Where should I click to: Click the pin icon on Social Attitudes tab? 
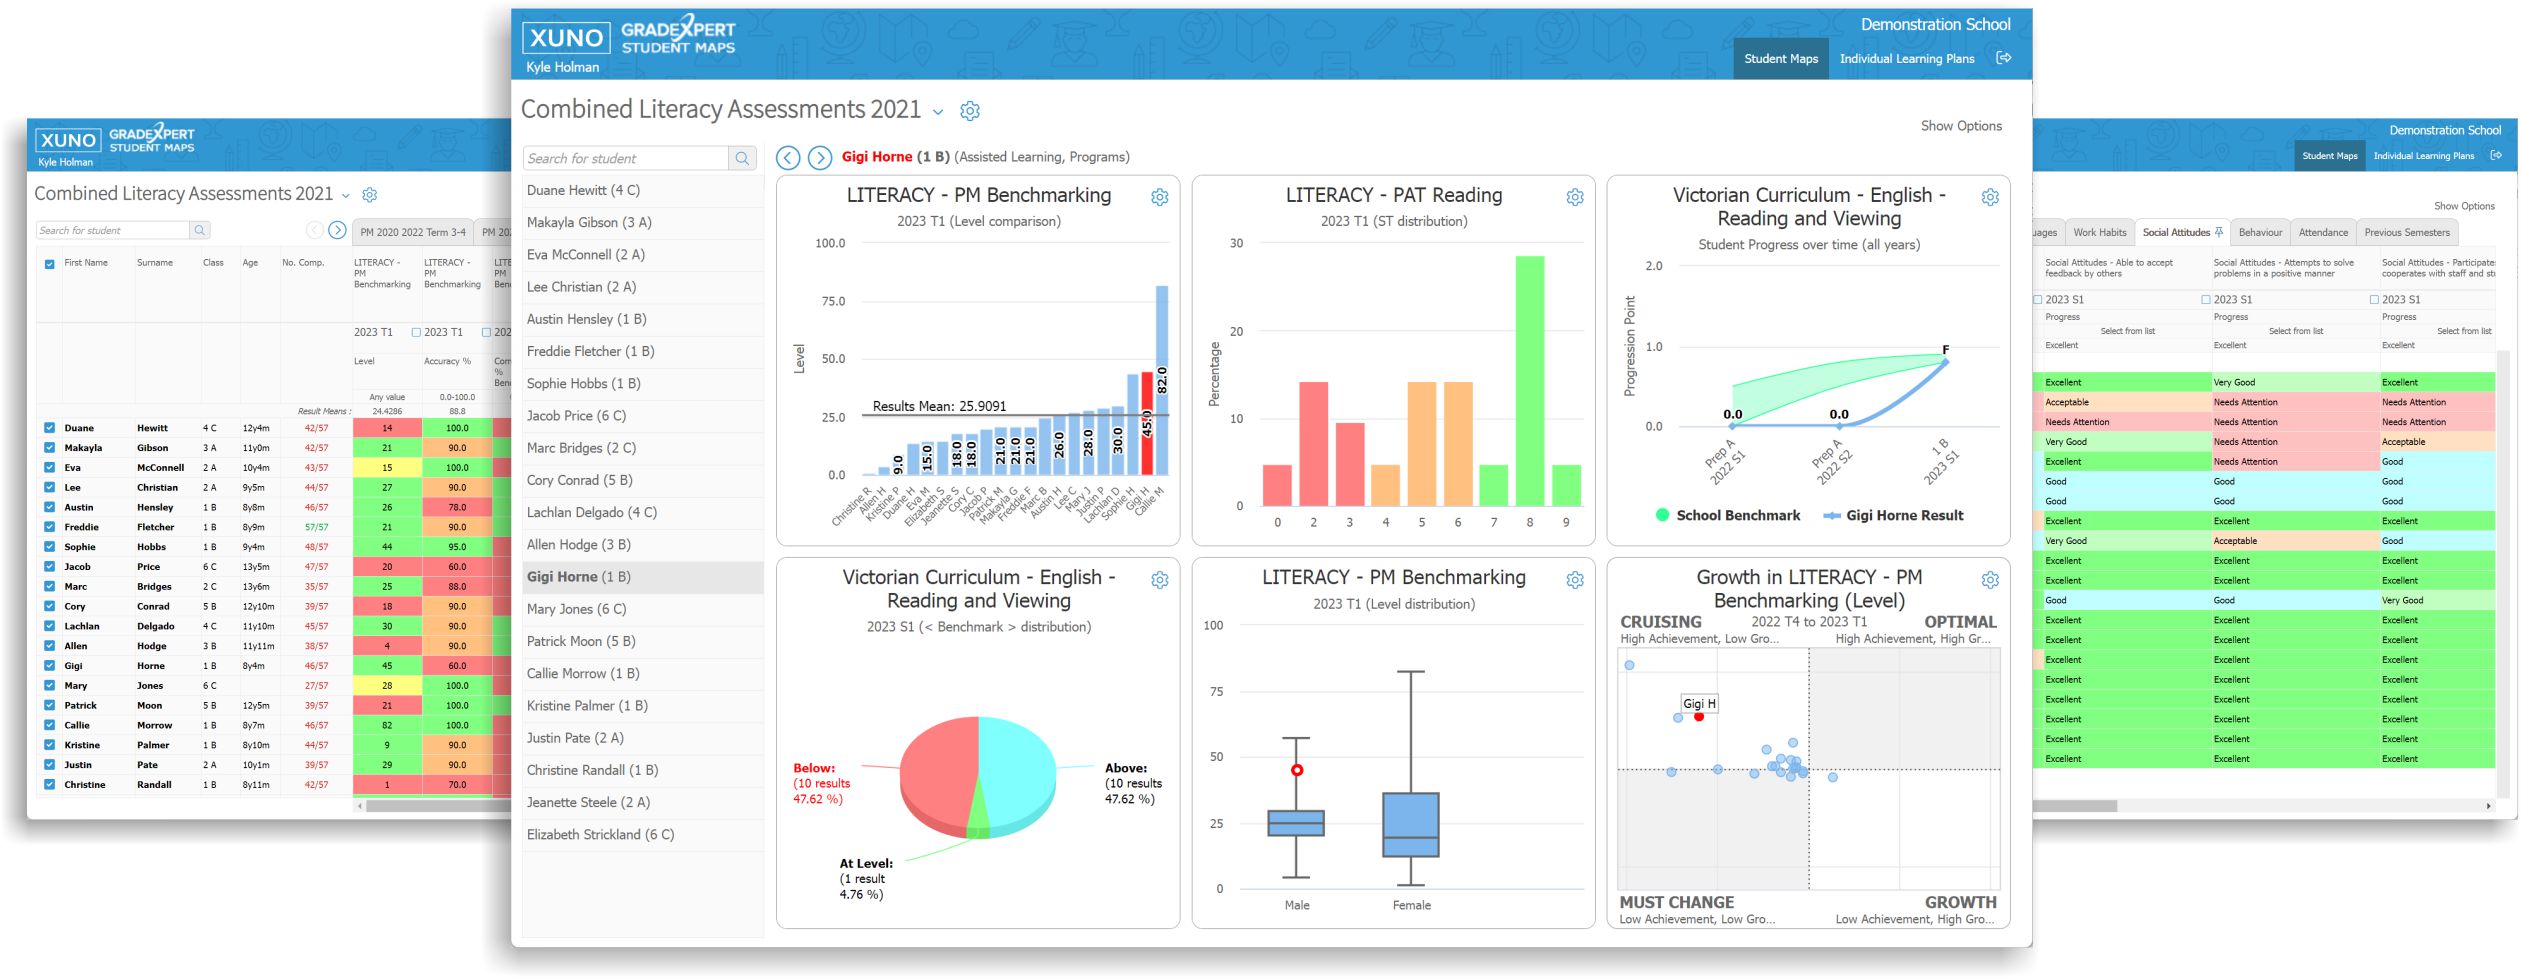coord(2219,232)
